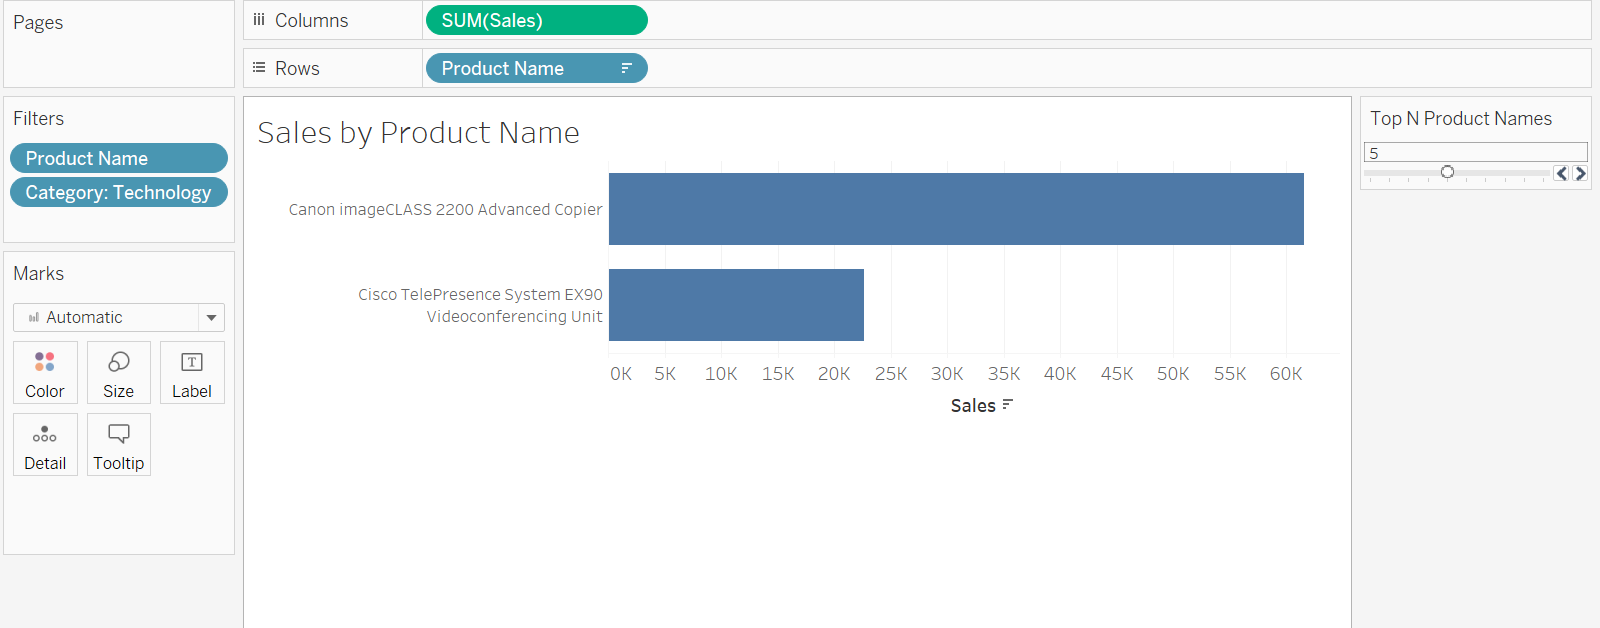Click the Top N Product Names slider handle
This screenshot has height=628, width=1600.
coord(1447,172)
